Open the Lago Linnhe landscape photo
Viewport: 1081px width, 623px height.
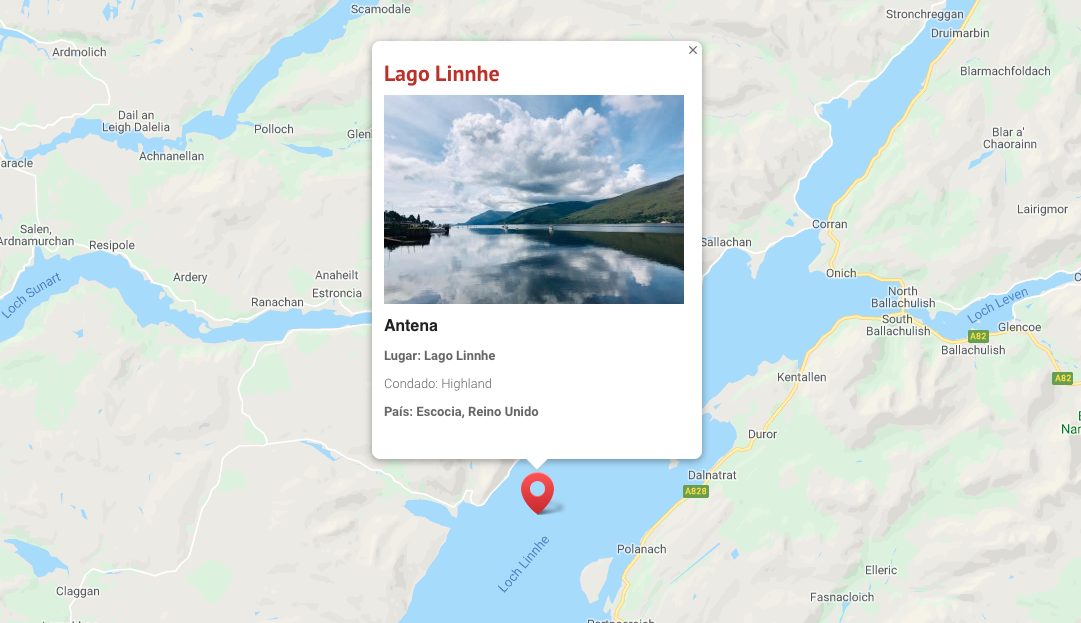pos(534,199)
